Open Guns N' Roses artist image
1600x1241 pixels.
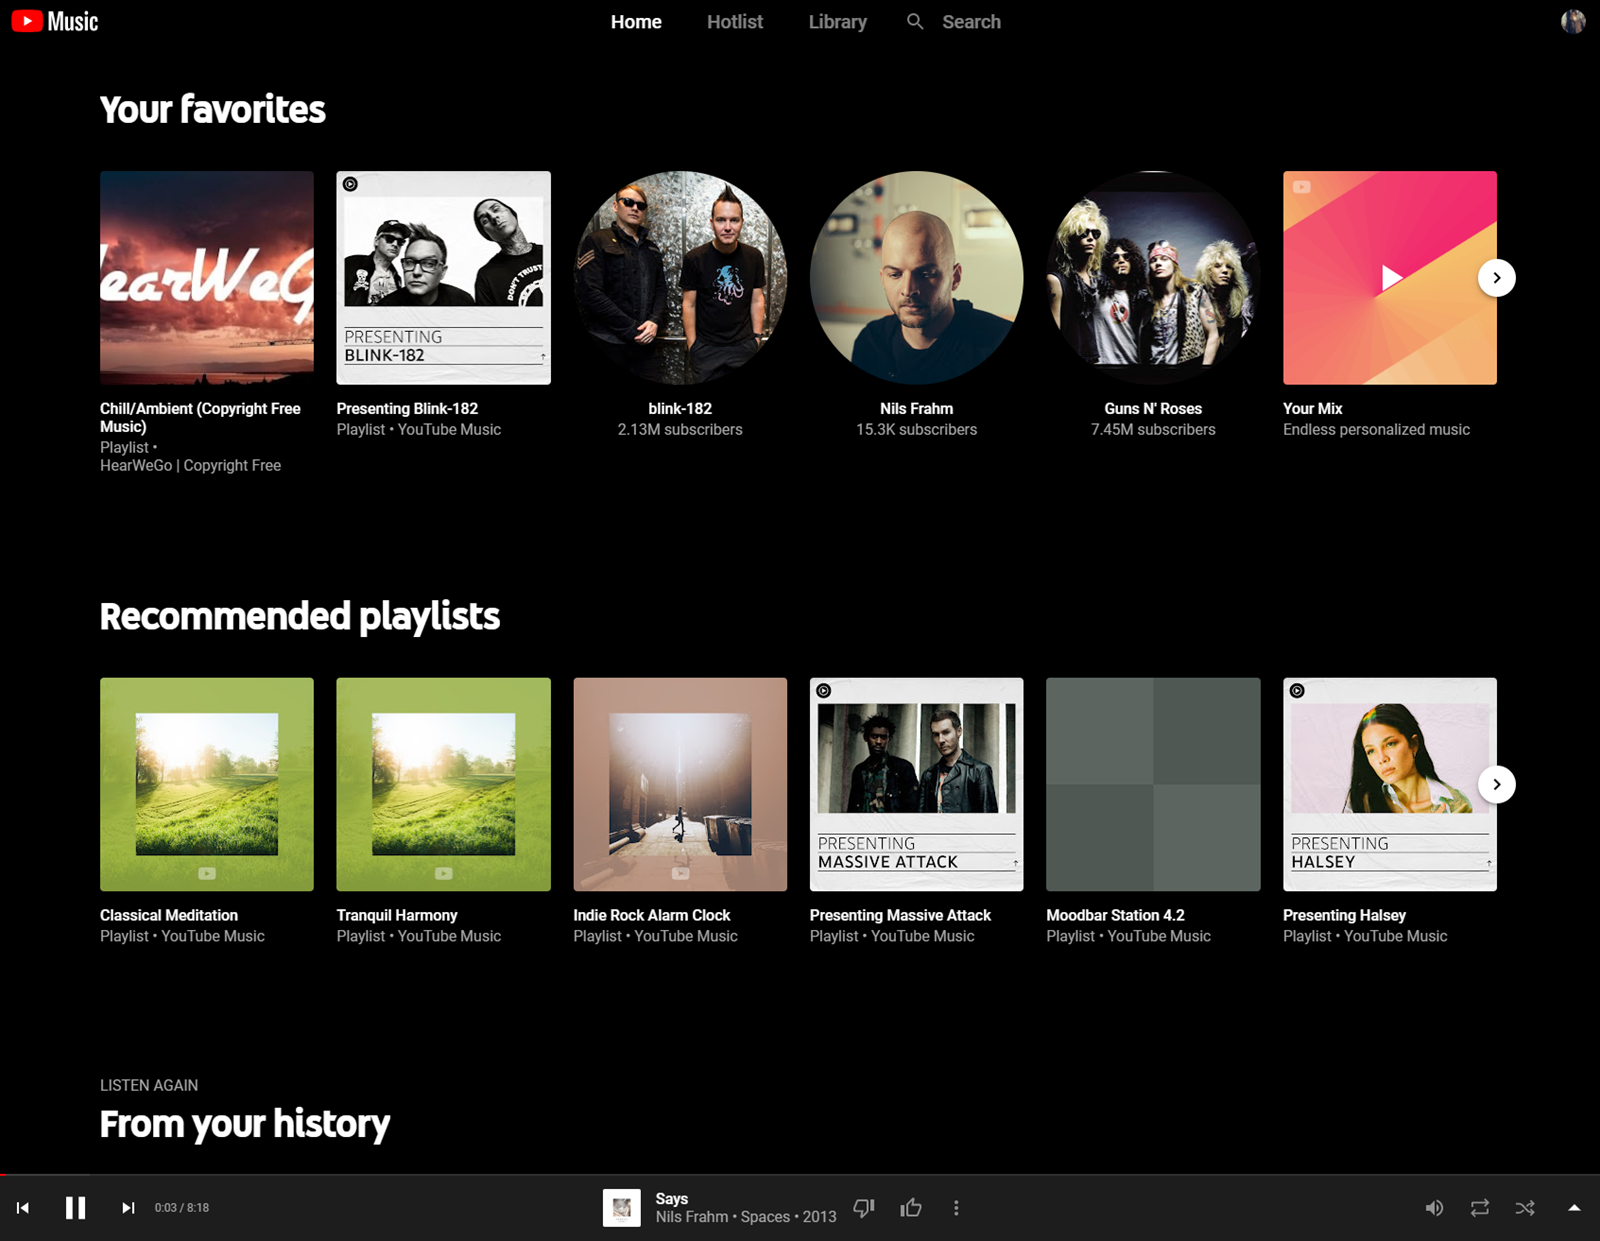click(x=1153, y=278)
